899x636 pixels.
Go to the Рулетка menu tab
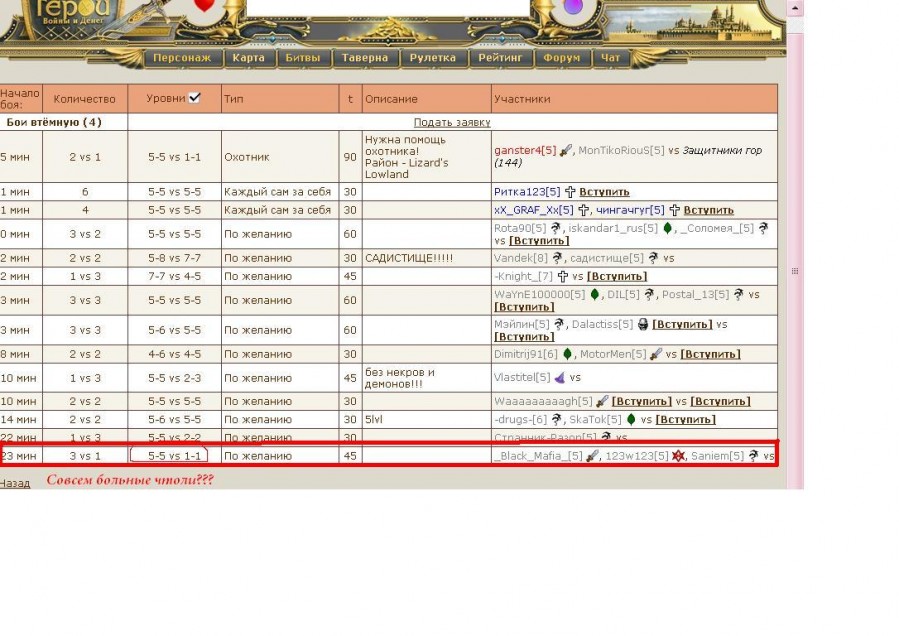click(433, 58)
